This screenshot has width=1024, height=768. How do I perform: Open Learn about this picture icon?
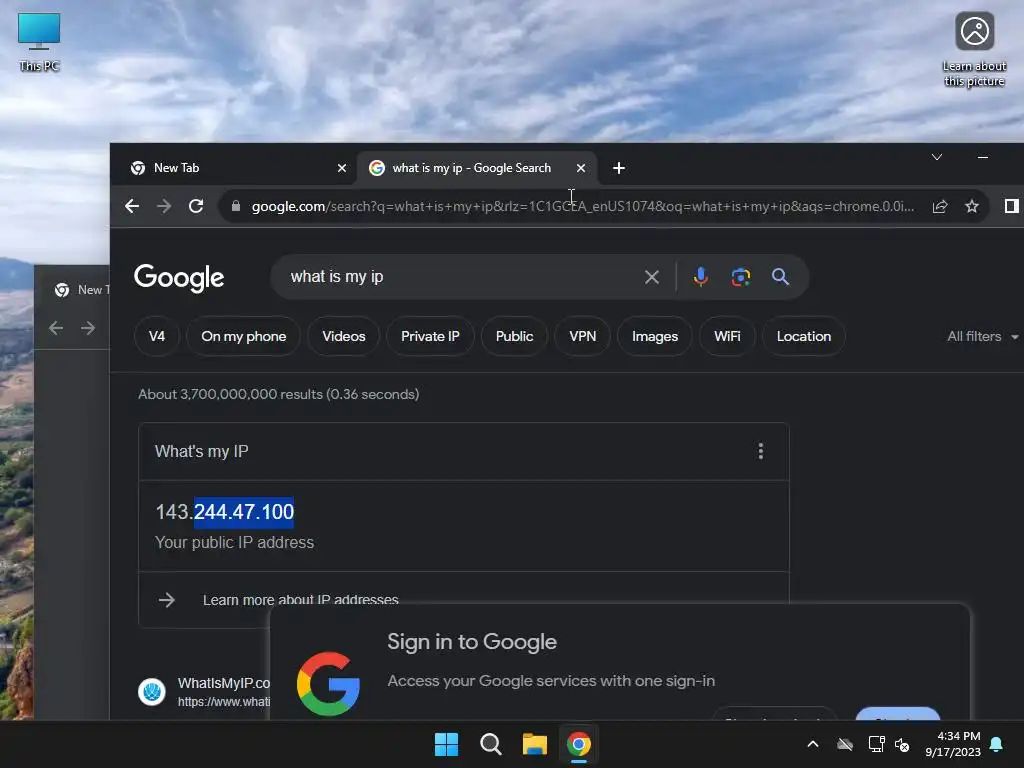974,50
